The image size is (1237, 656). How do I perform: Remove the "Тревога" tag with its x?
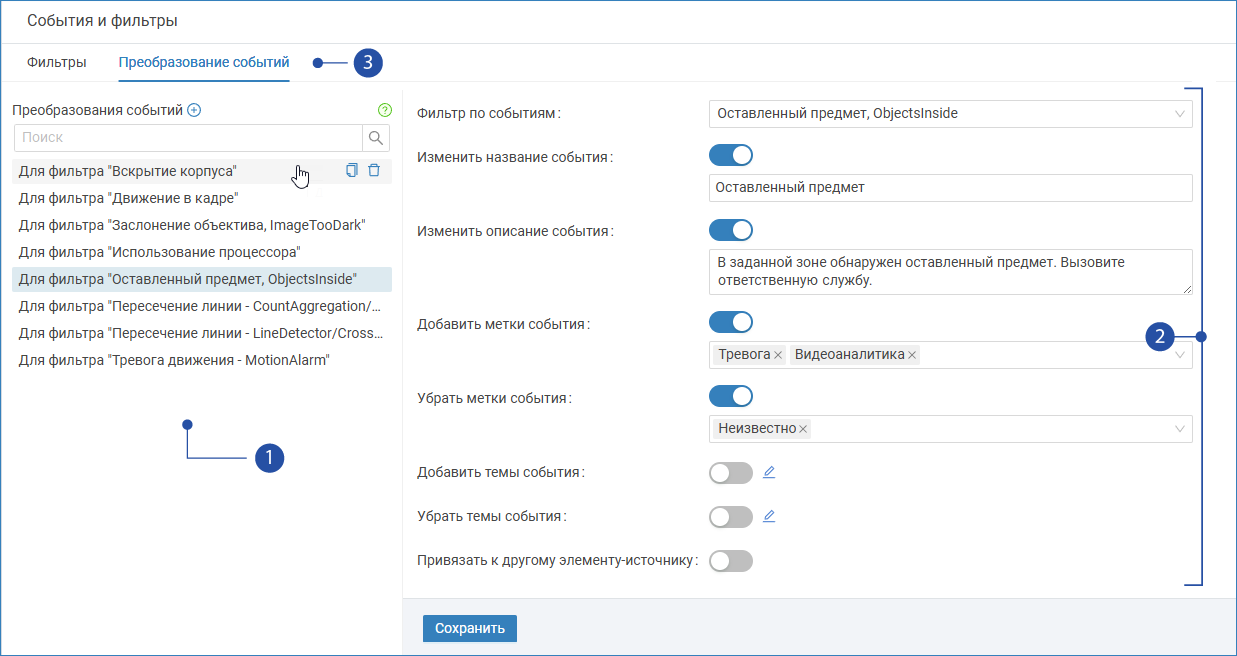click(778, 355)
